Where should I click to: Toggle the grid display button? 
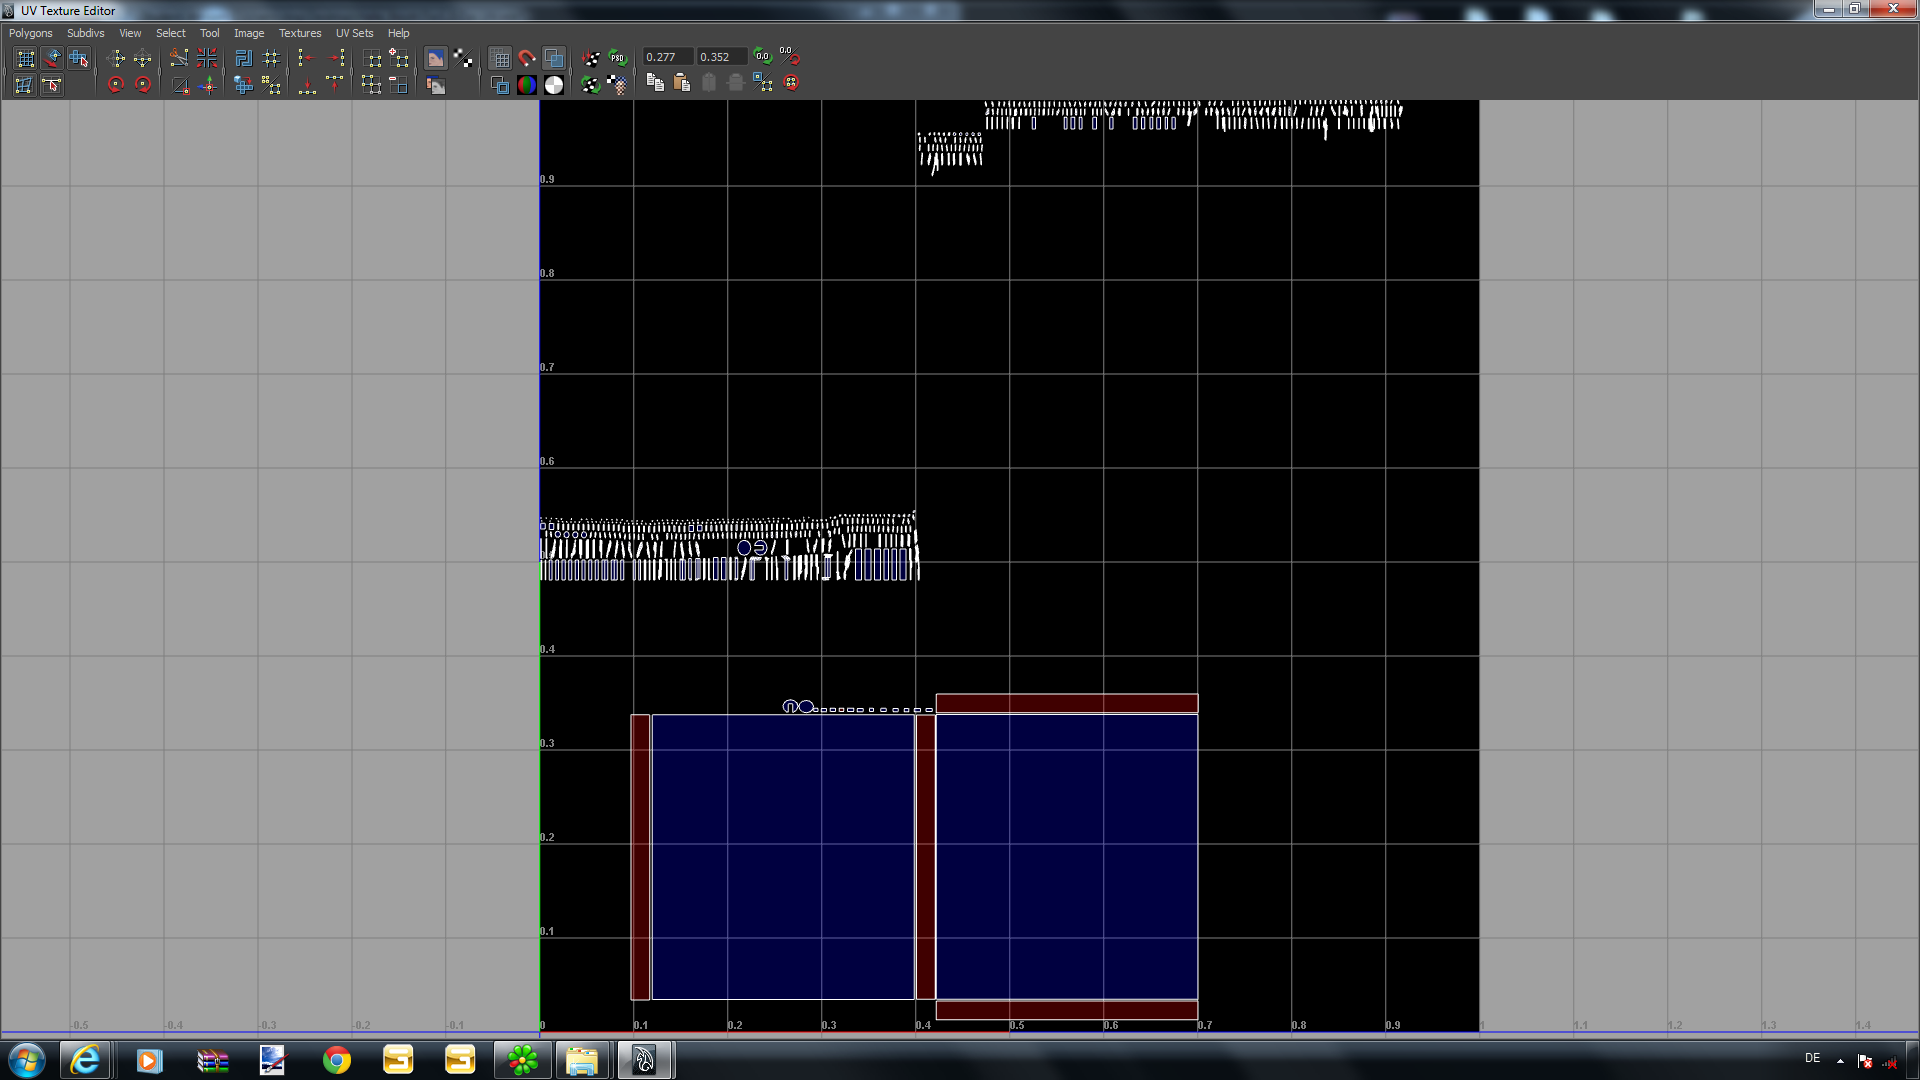[500, 58]
